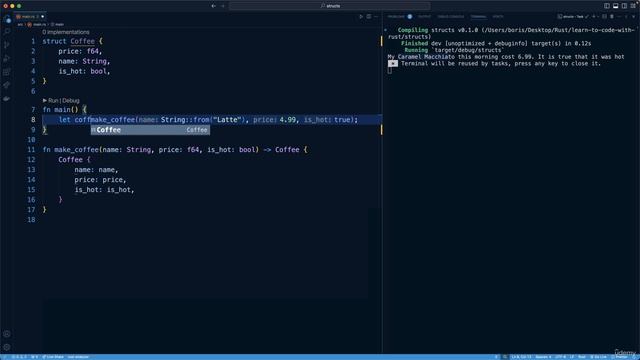Open the new terminal launch profile dropdown
Image resolution: width=640 pixels, height=360 pixels.
[x=598, y=17]
